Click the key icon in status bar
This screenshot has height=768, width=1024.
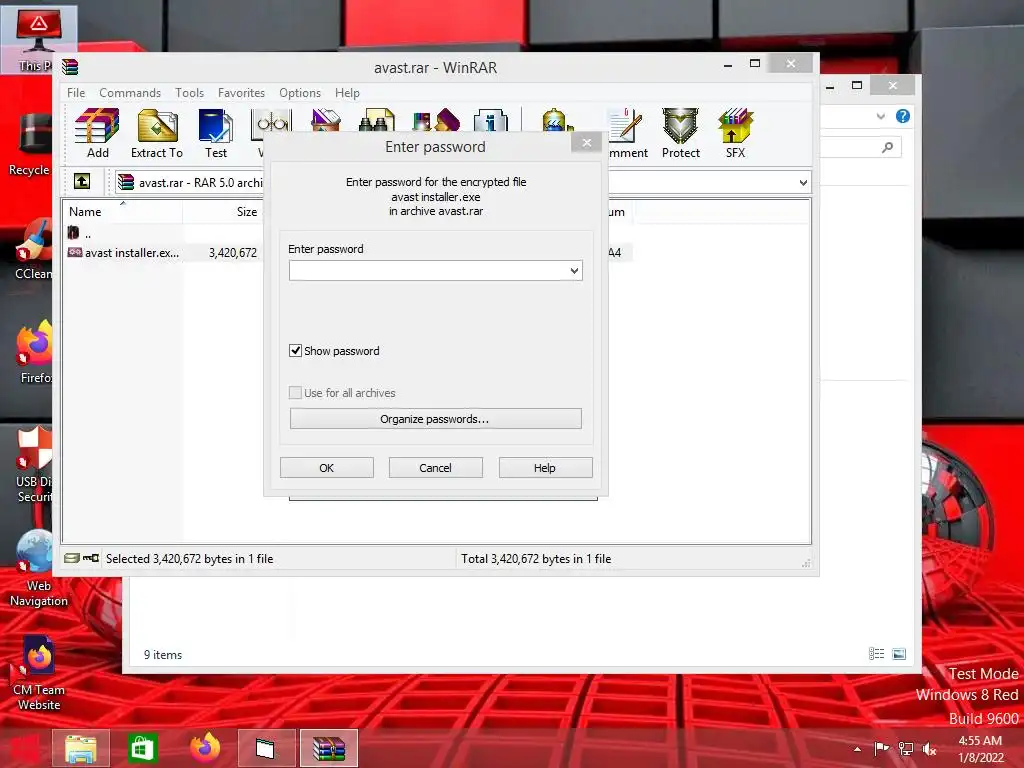coord(91,558)
